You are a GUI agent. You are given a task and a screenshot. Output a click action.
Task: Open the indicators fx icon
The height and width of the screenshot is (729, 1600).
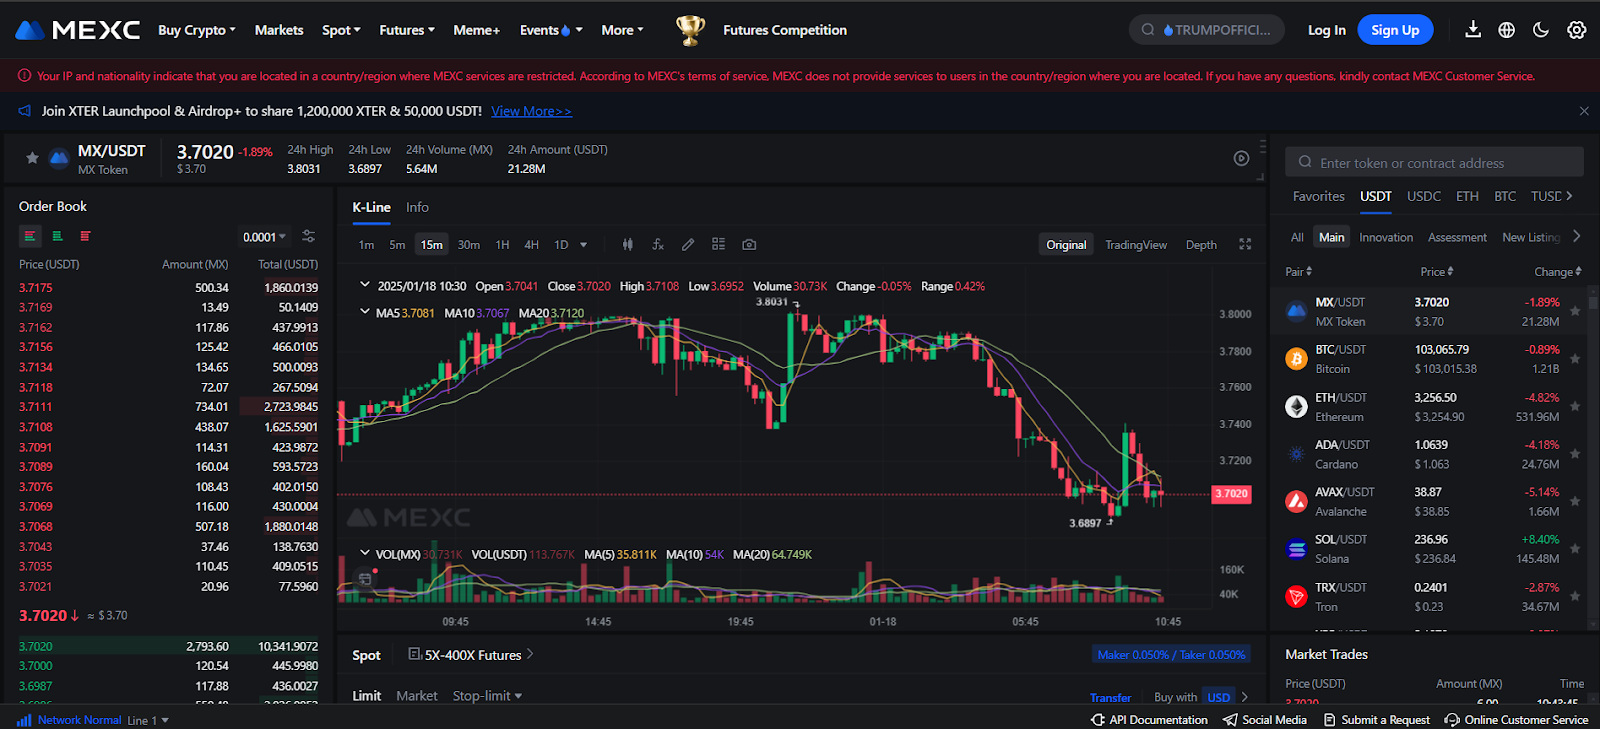click(x=658, y=244)
